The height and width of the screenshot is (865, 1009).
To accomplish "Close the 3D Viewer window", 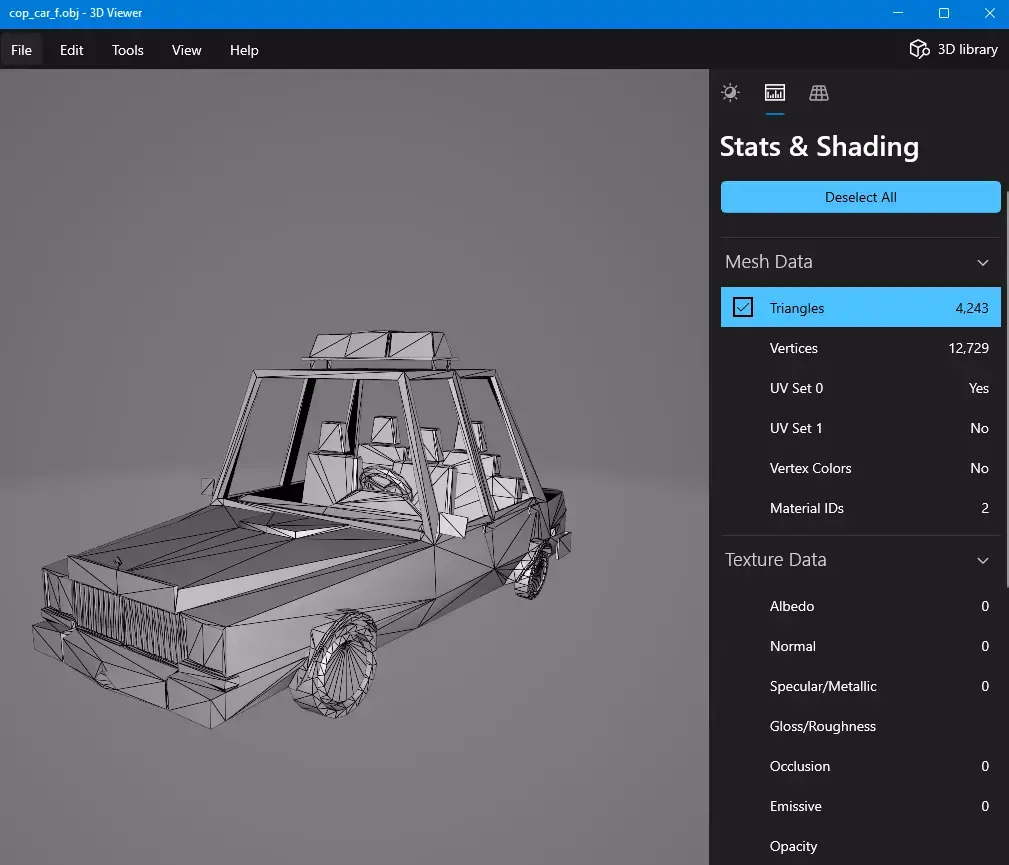I will [x=989, y=13].
